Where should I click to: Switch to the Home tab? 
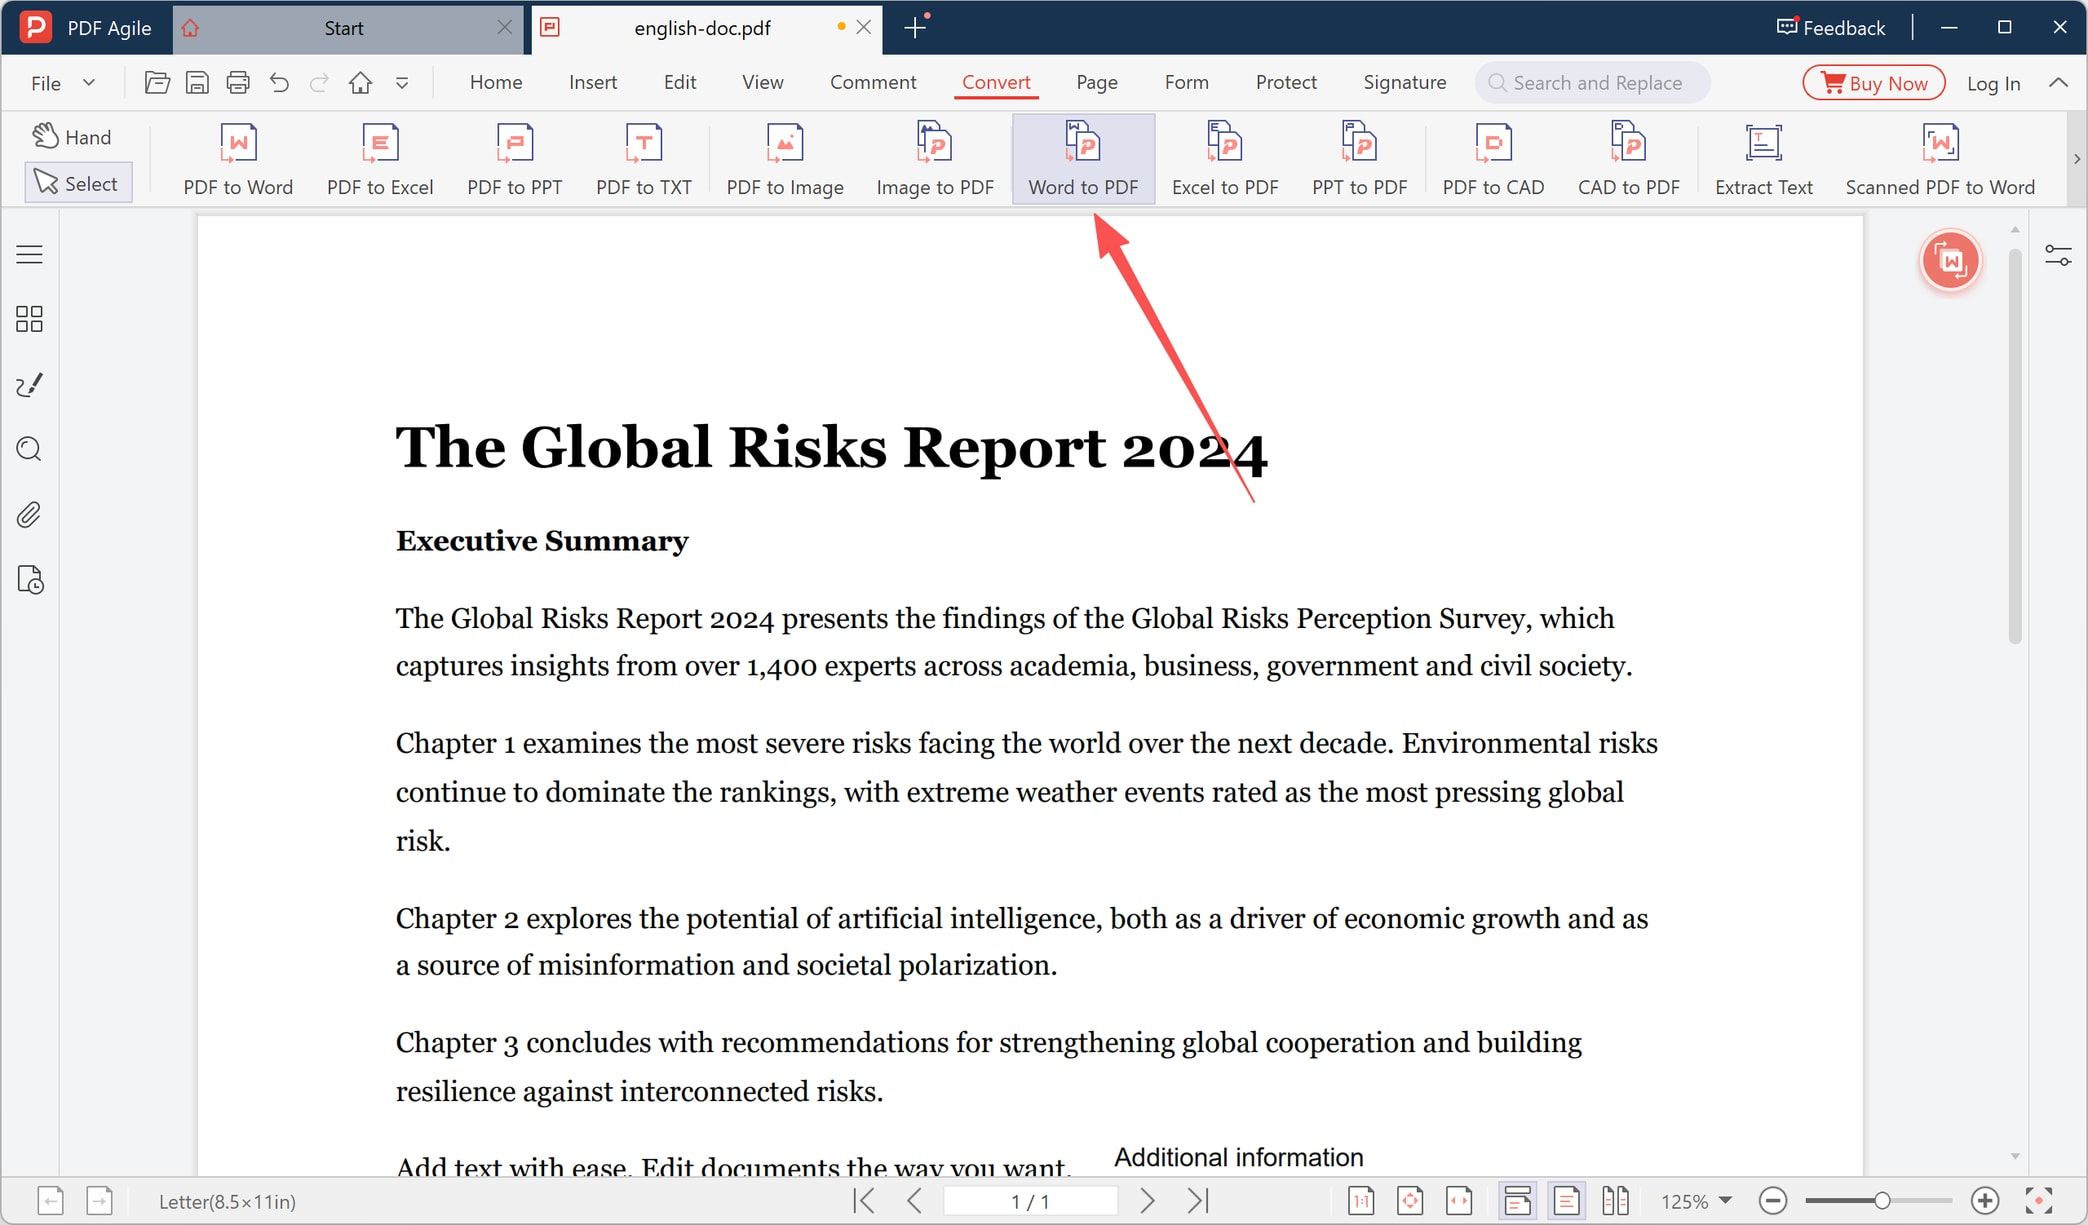click(x=496, y=82)
